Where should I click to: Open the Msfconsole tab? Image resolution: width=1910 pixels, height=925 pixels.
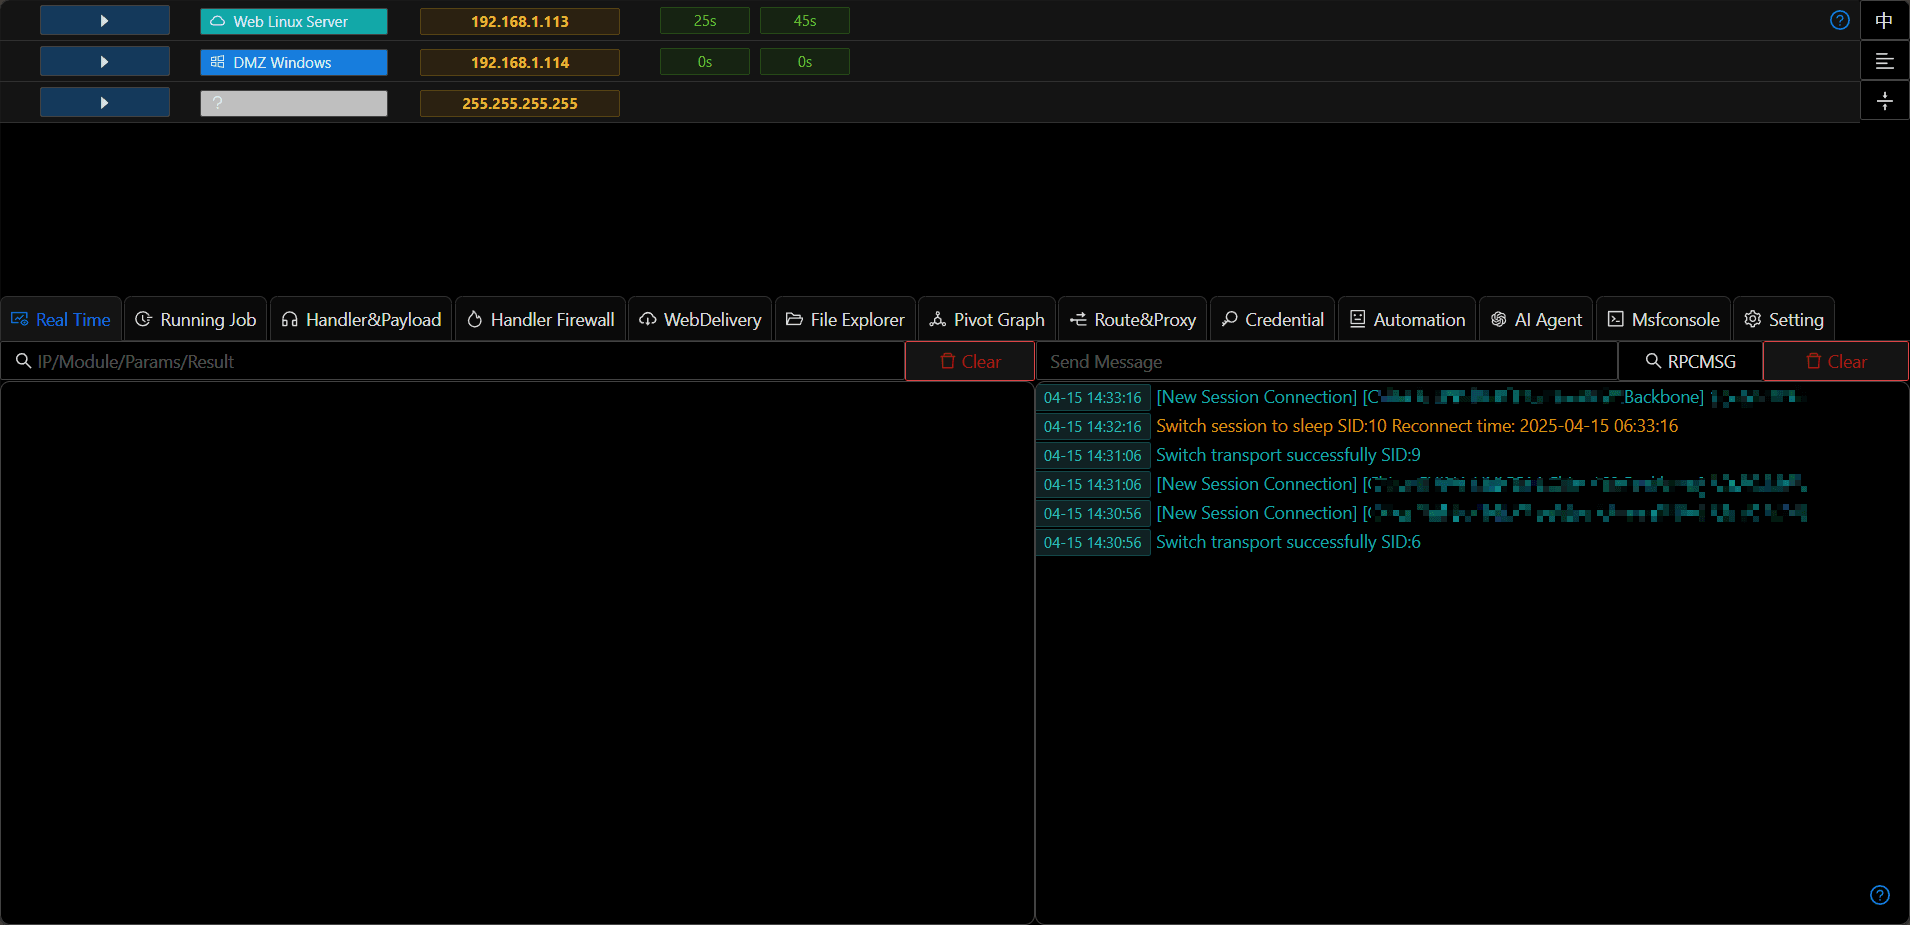click(1663, 319)
